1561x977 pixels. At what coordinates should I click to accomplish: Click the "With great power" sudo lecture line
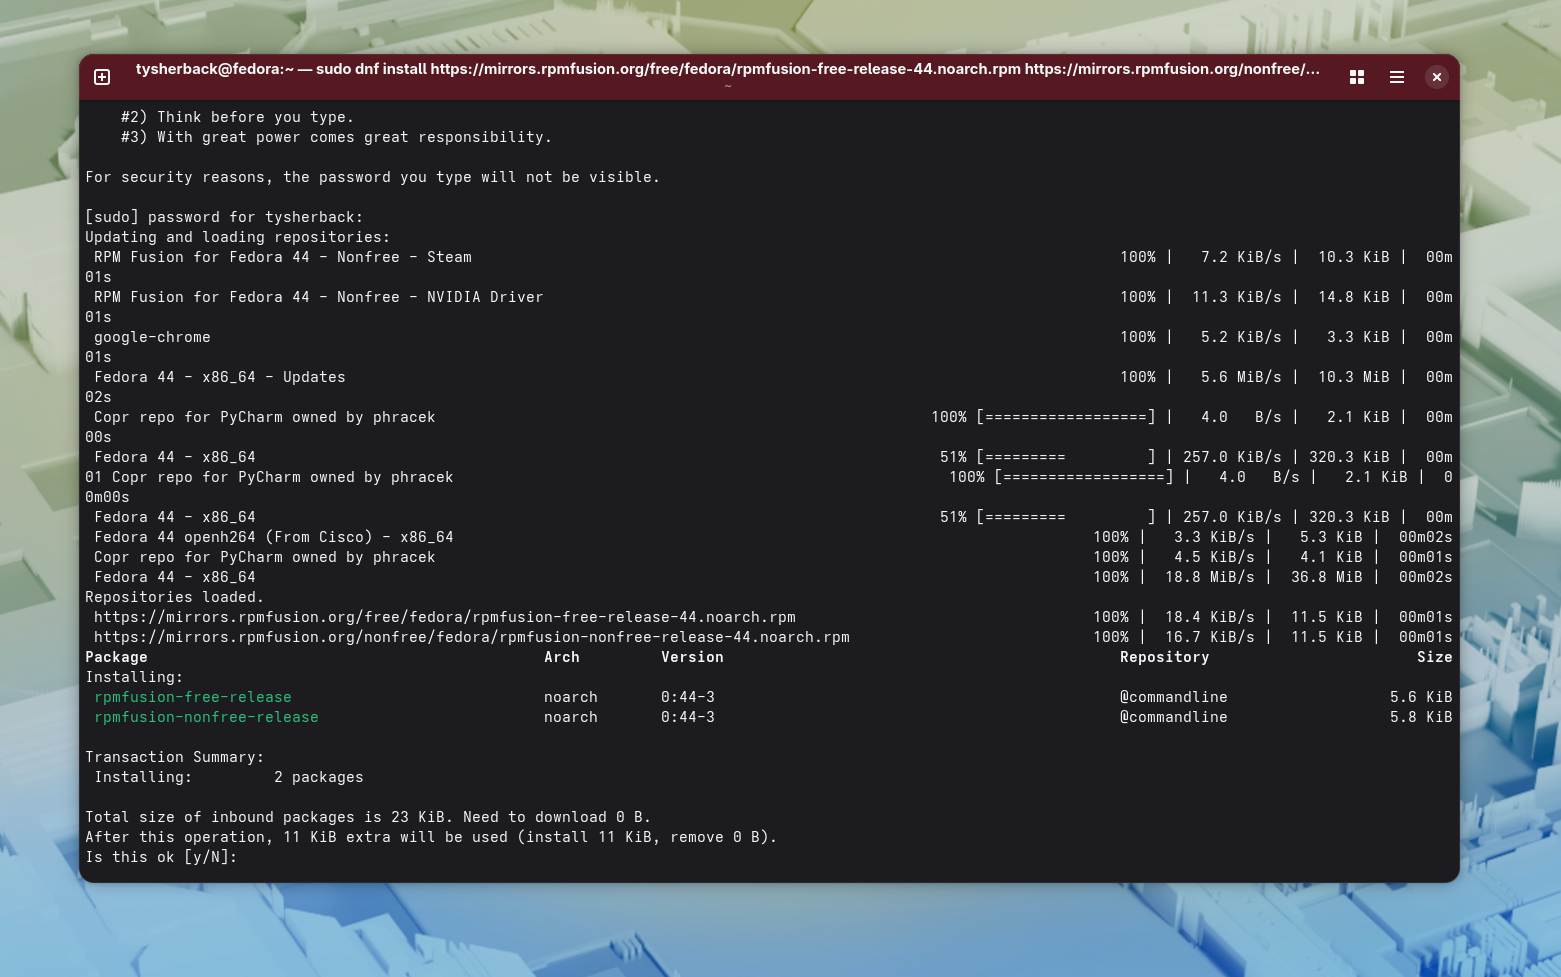click(x=337, y=137)
